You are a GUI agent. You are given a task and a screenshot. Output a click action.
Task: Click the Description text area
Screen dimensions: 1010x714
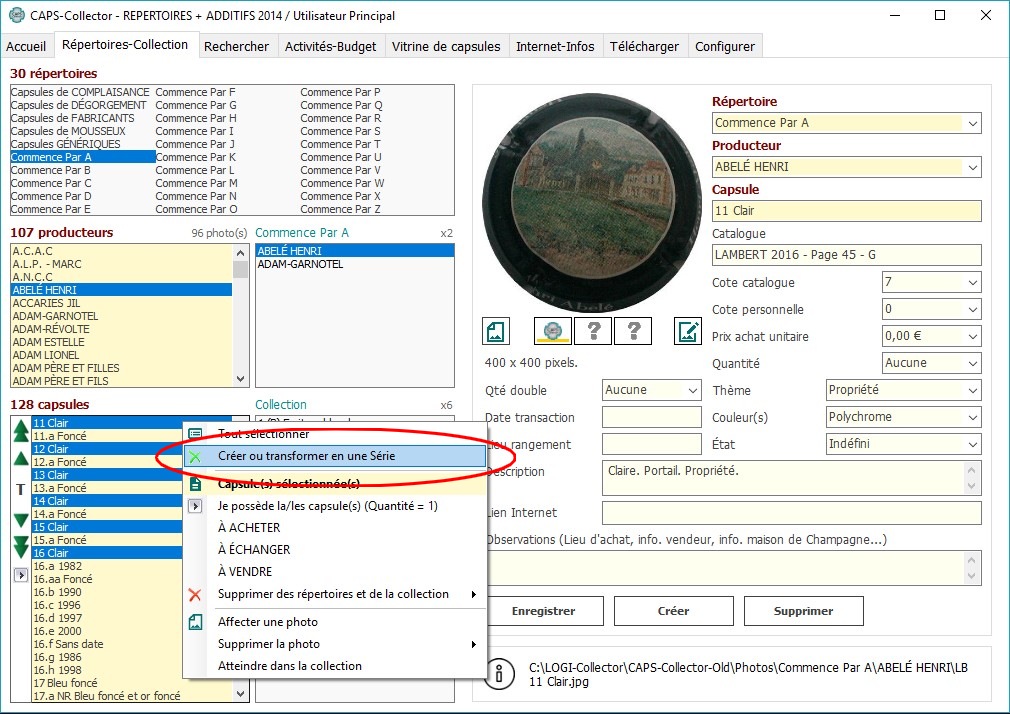coord(792,478)
